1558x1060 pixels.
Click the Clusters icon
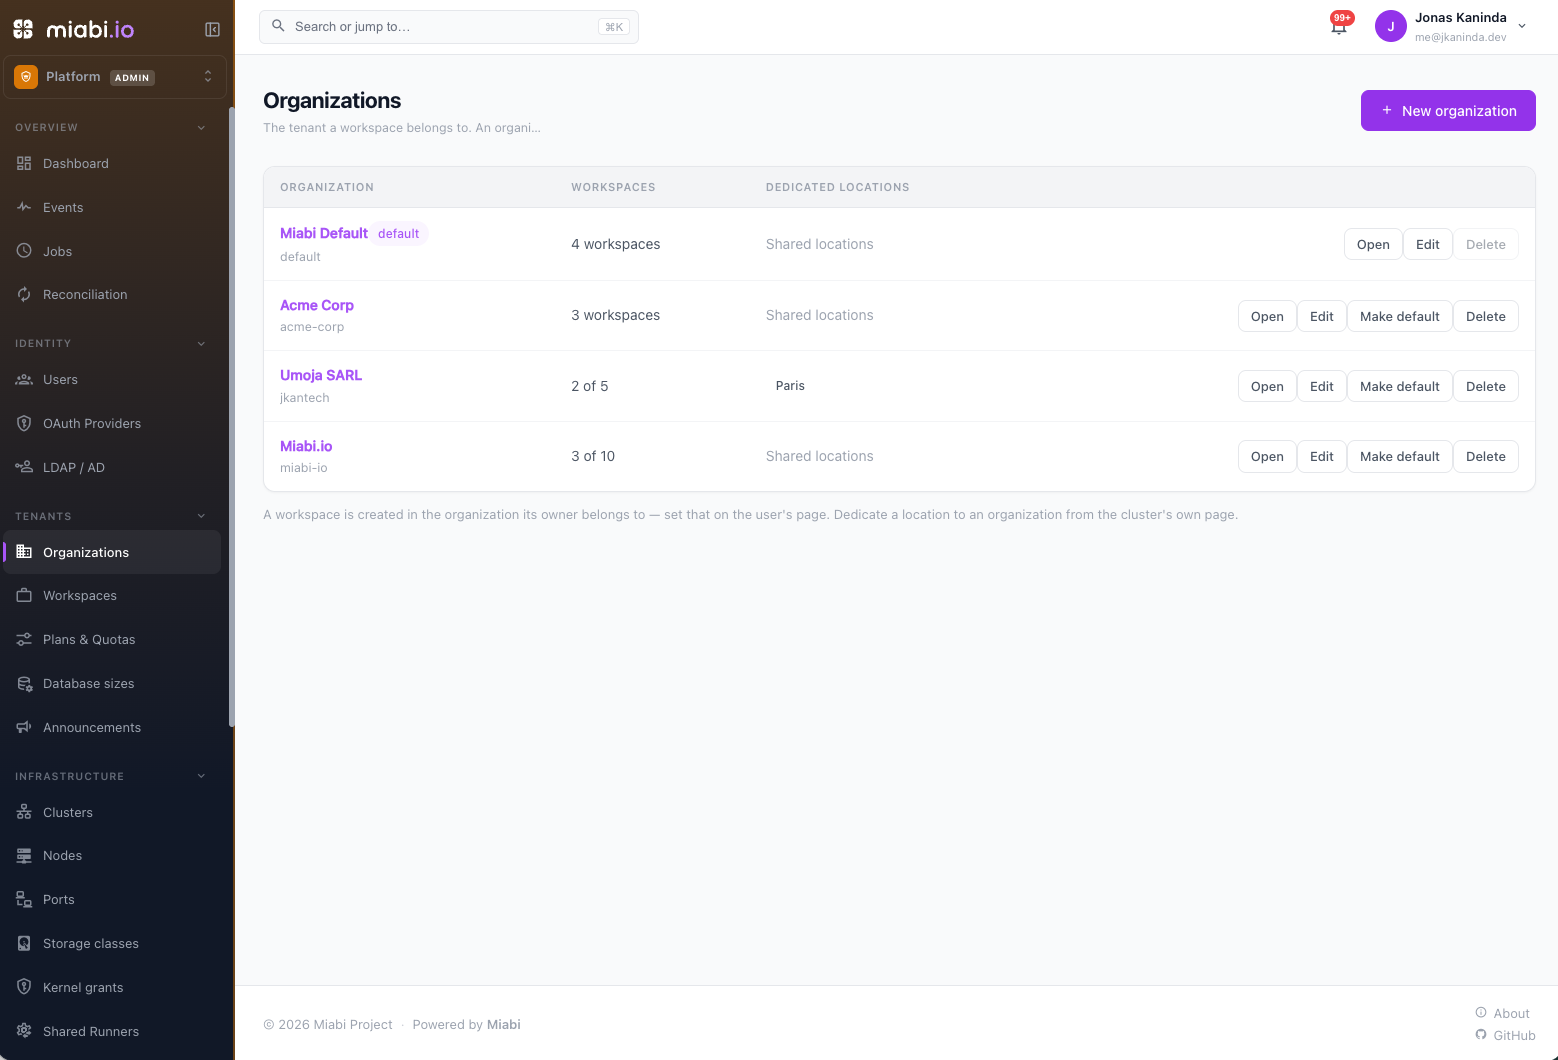24,812
